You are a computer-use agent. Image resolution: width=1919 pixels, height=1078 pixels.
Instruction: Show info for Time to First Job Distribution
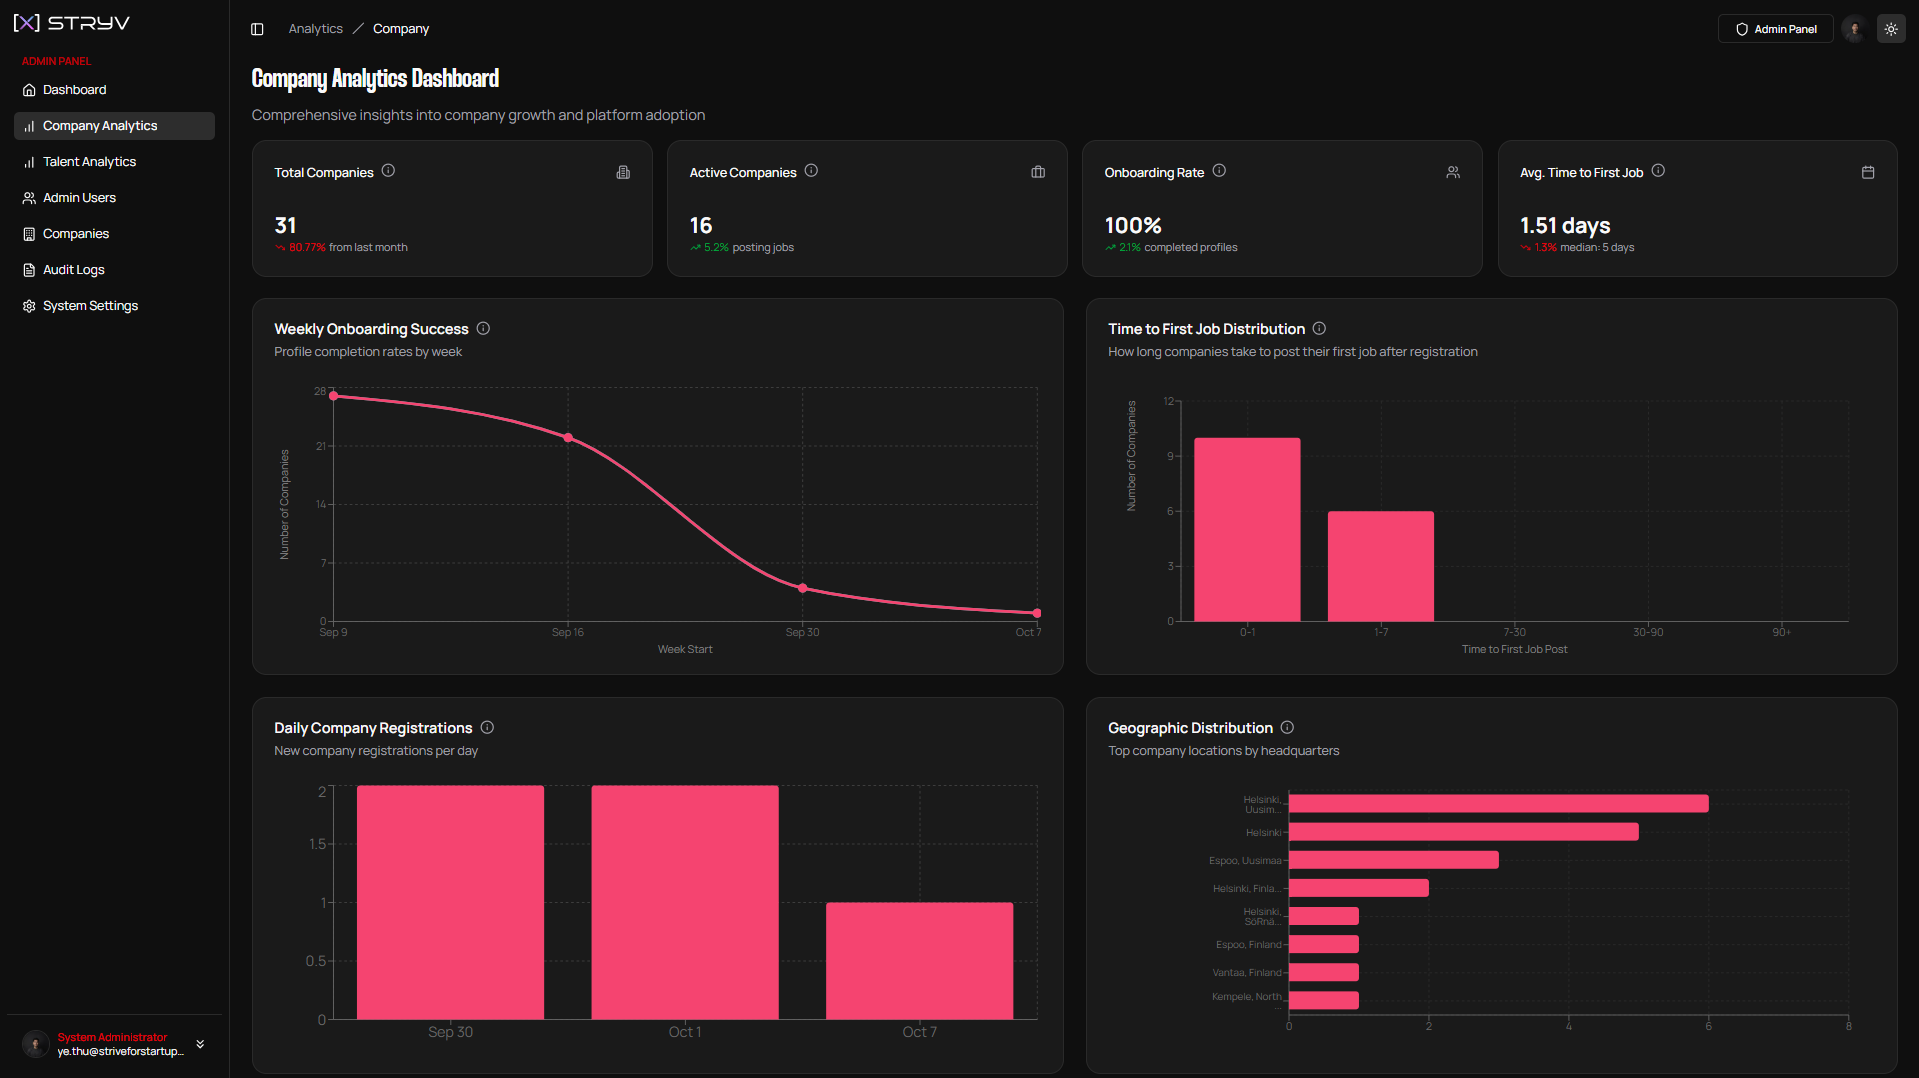1319,328
